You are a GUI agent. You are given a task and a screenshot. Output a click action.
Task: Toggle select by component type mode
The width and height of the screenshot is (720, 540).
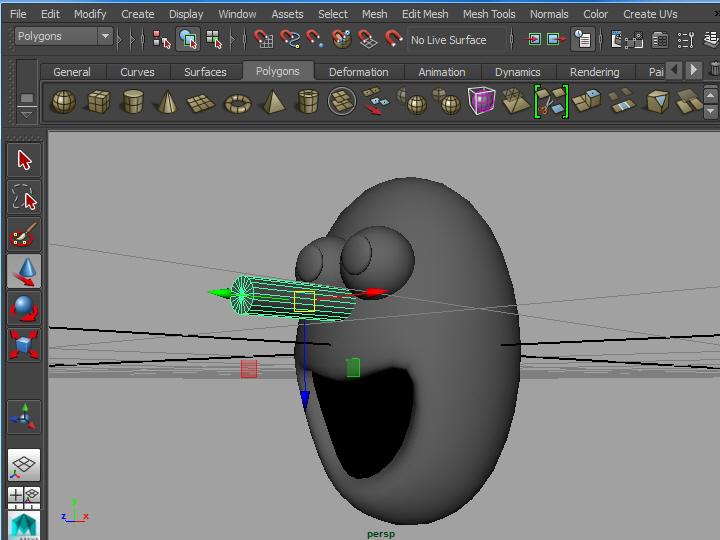[x=214, y=40]
